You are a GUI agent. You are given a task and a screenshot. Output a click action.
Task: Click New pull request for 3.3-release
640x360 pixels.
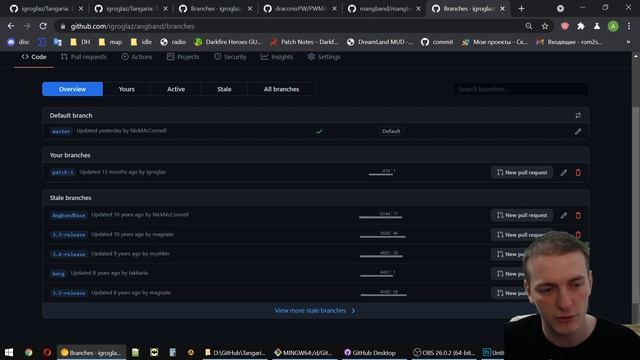[x=522, y=235]
